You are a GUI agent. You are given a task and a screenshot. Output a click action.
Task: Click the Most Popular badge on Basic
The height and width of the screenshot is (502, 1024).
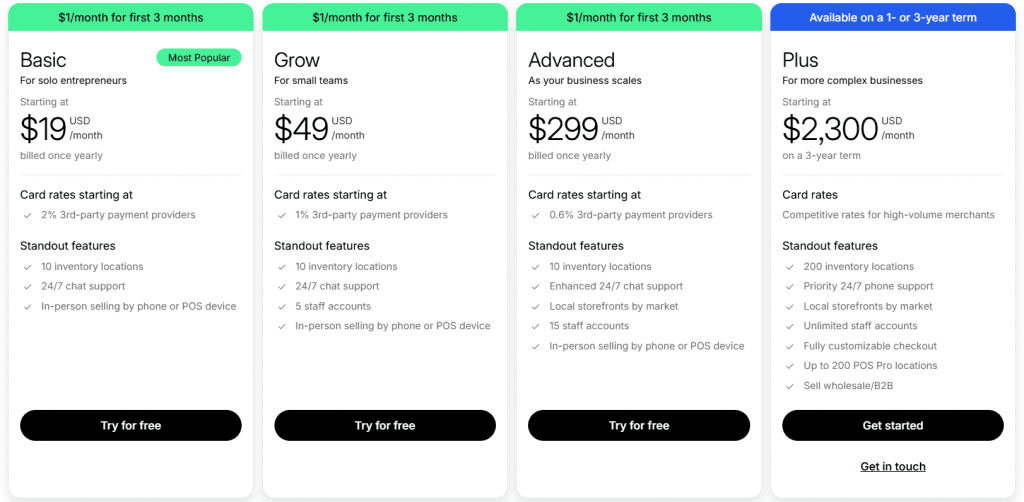[x=199, y=58]
